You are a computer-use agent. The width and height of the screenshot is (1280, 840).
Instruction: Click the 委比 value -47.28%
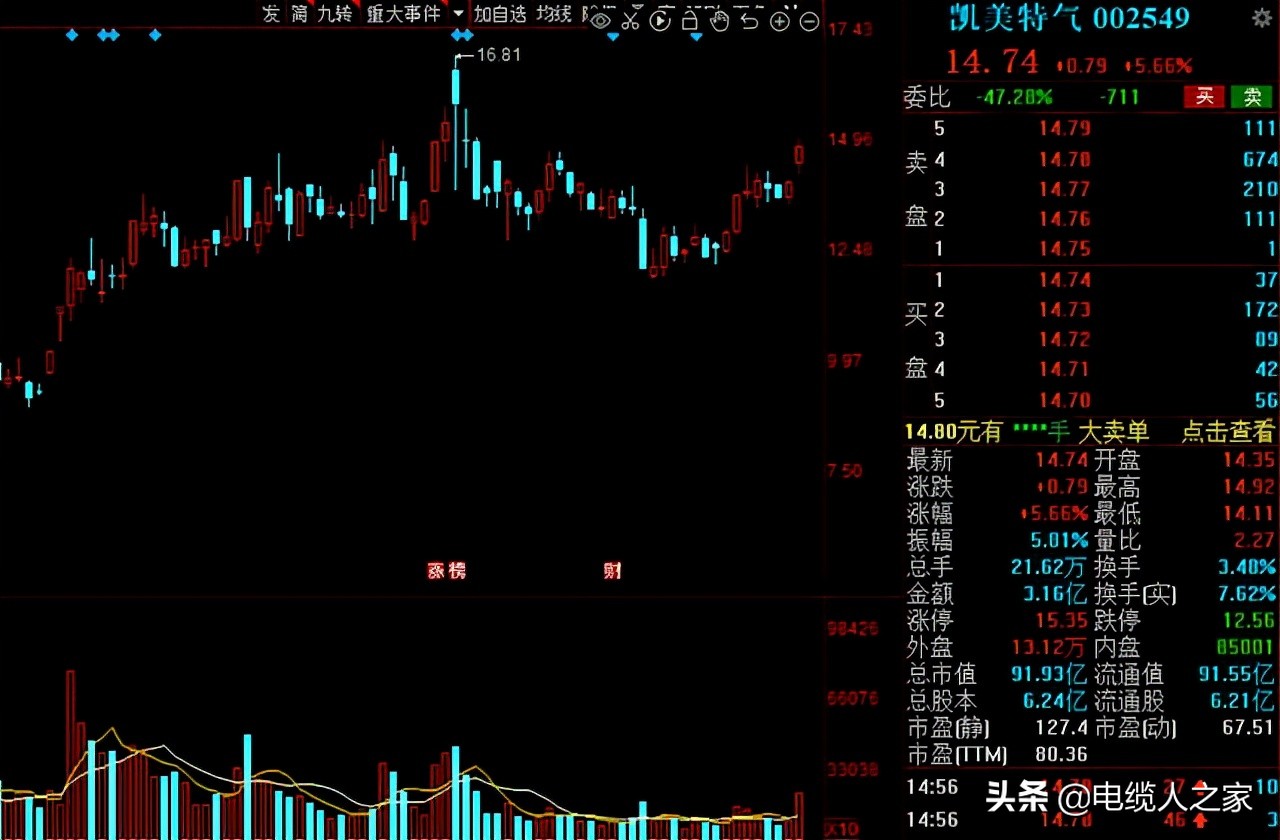(x=1014, y=97)
